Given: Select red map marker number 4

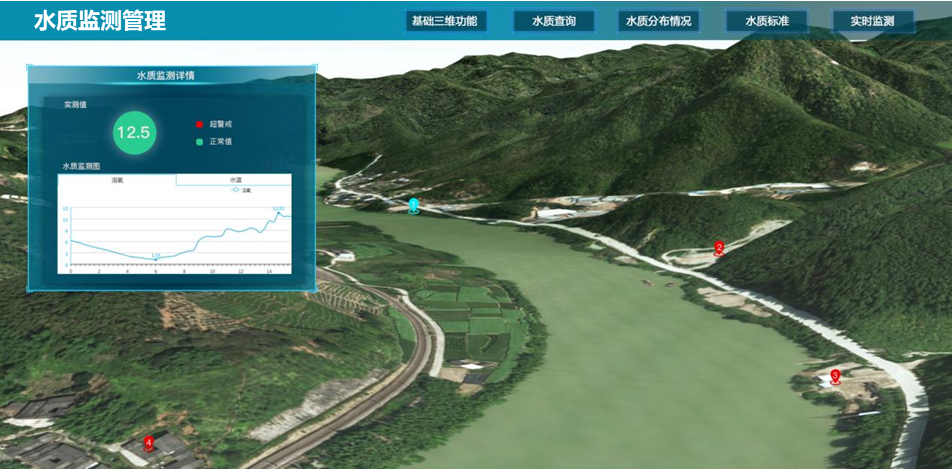Looking at the screenshot, I should tap(149, 441).
